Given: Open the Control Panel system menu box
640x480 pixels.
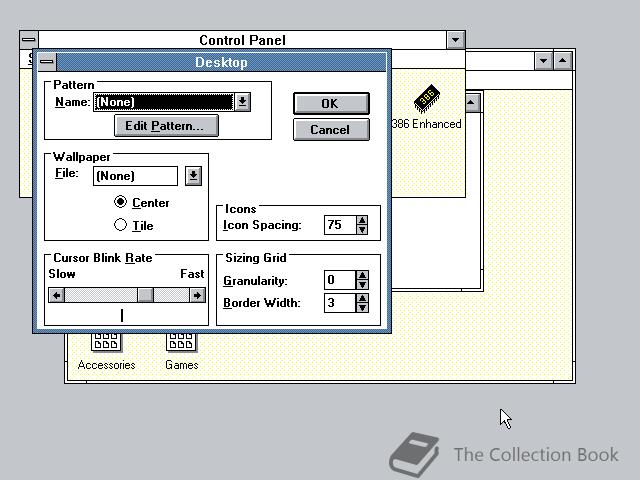Looking at the screenshot, I should (29, 40).
